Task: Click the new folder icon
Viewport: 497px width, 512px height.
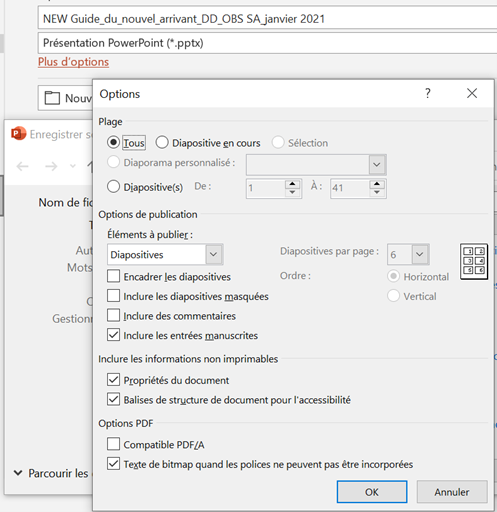Action: coord(52,98)
